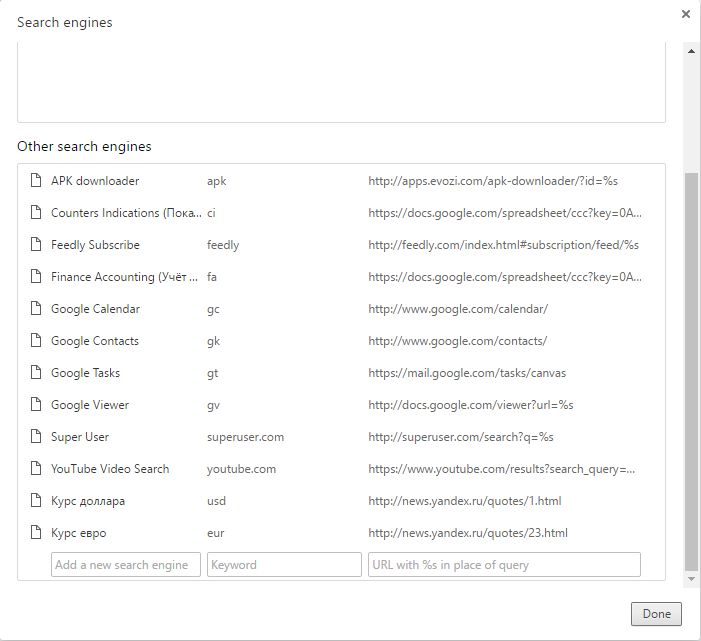The height and width of the screenshot is (641, 701).
Task: Click the page icon beside YouTube Video Search
Action: (36, 468)
